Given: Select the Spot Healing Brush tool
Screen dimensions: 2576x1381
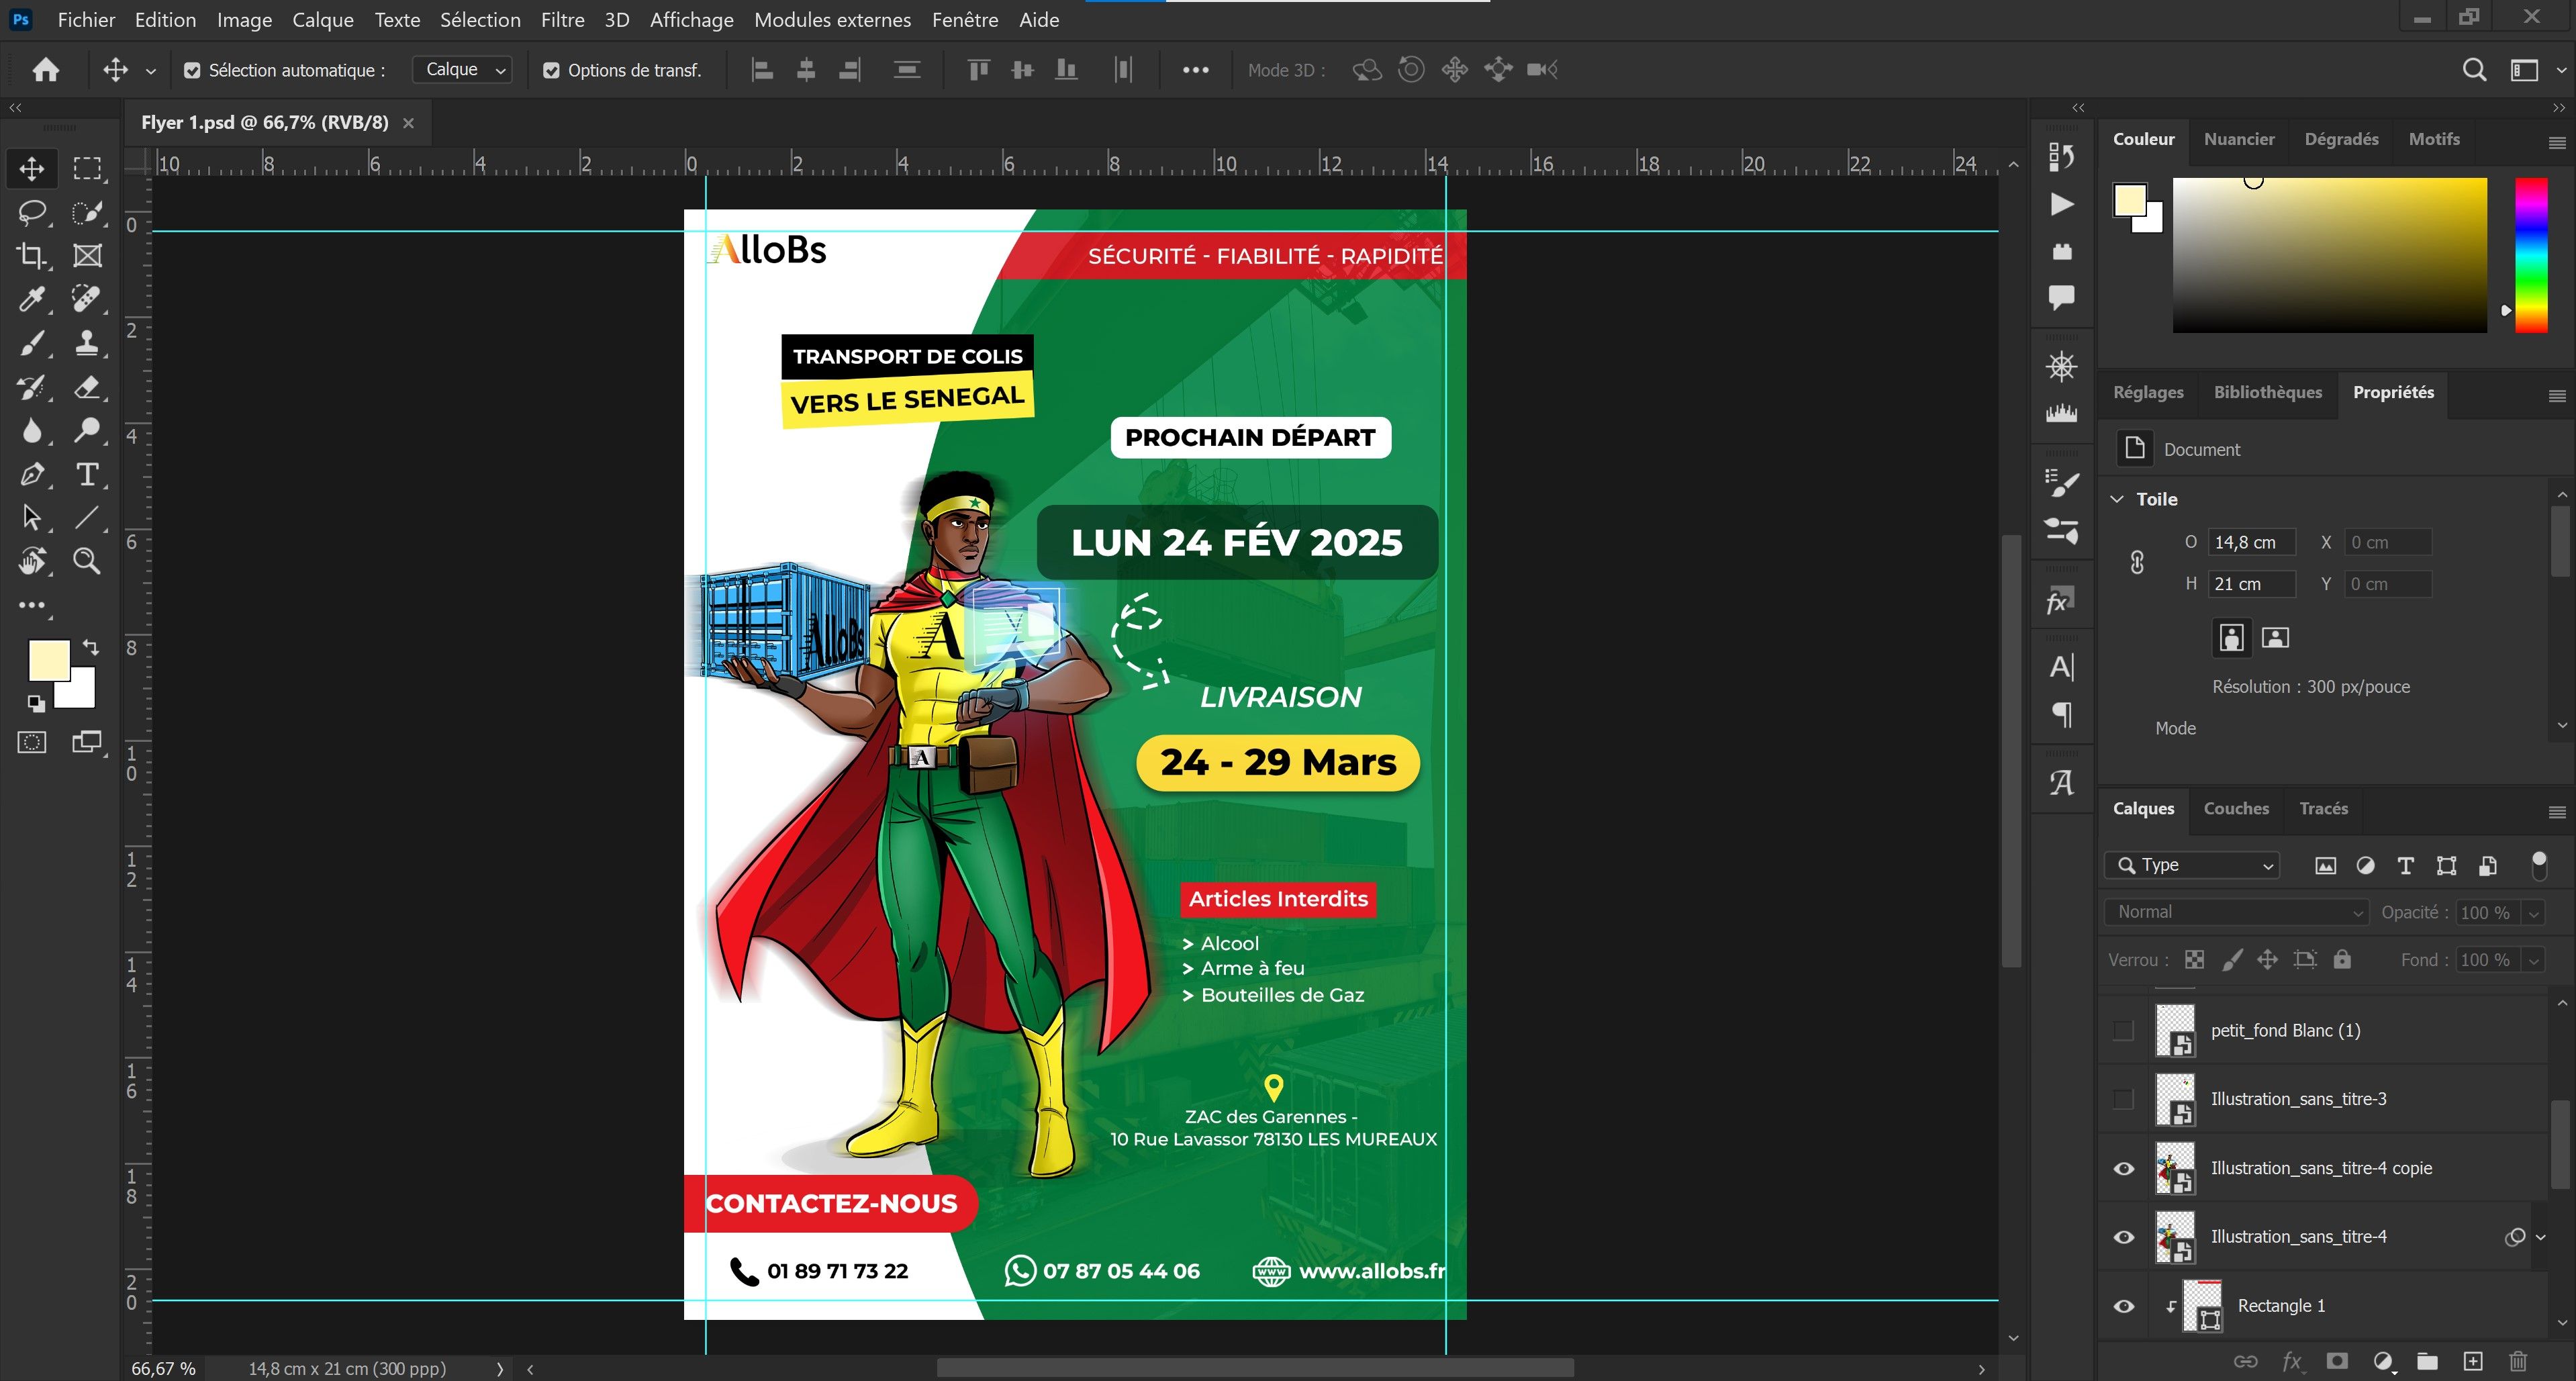Looking at the screenshot, I should [88, 299].
